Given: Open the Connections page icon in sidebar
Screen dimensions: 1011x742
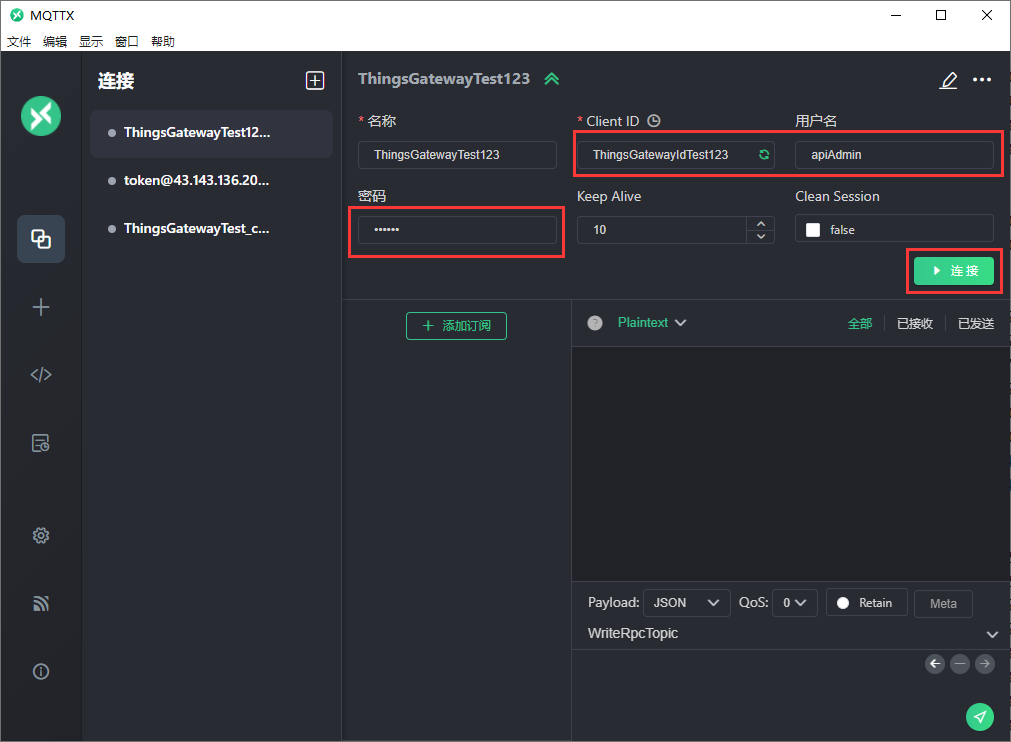Looking at the screenshot, I should [41, 239].
